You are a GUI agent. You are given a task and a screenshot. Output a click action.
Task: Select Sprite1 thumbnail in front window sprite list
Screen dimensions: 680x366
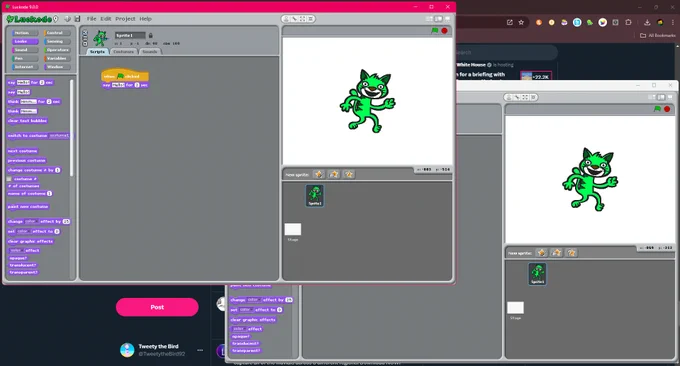315,196
